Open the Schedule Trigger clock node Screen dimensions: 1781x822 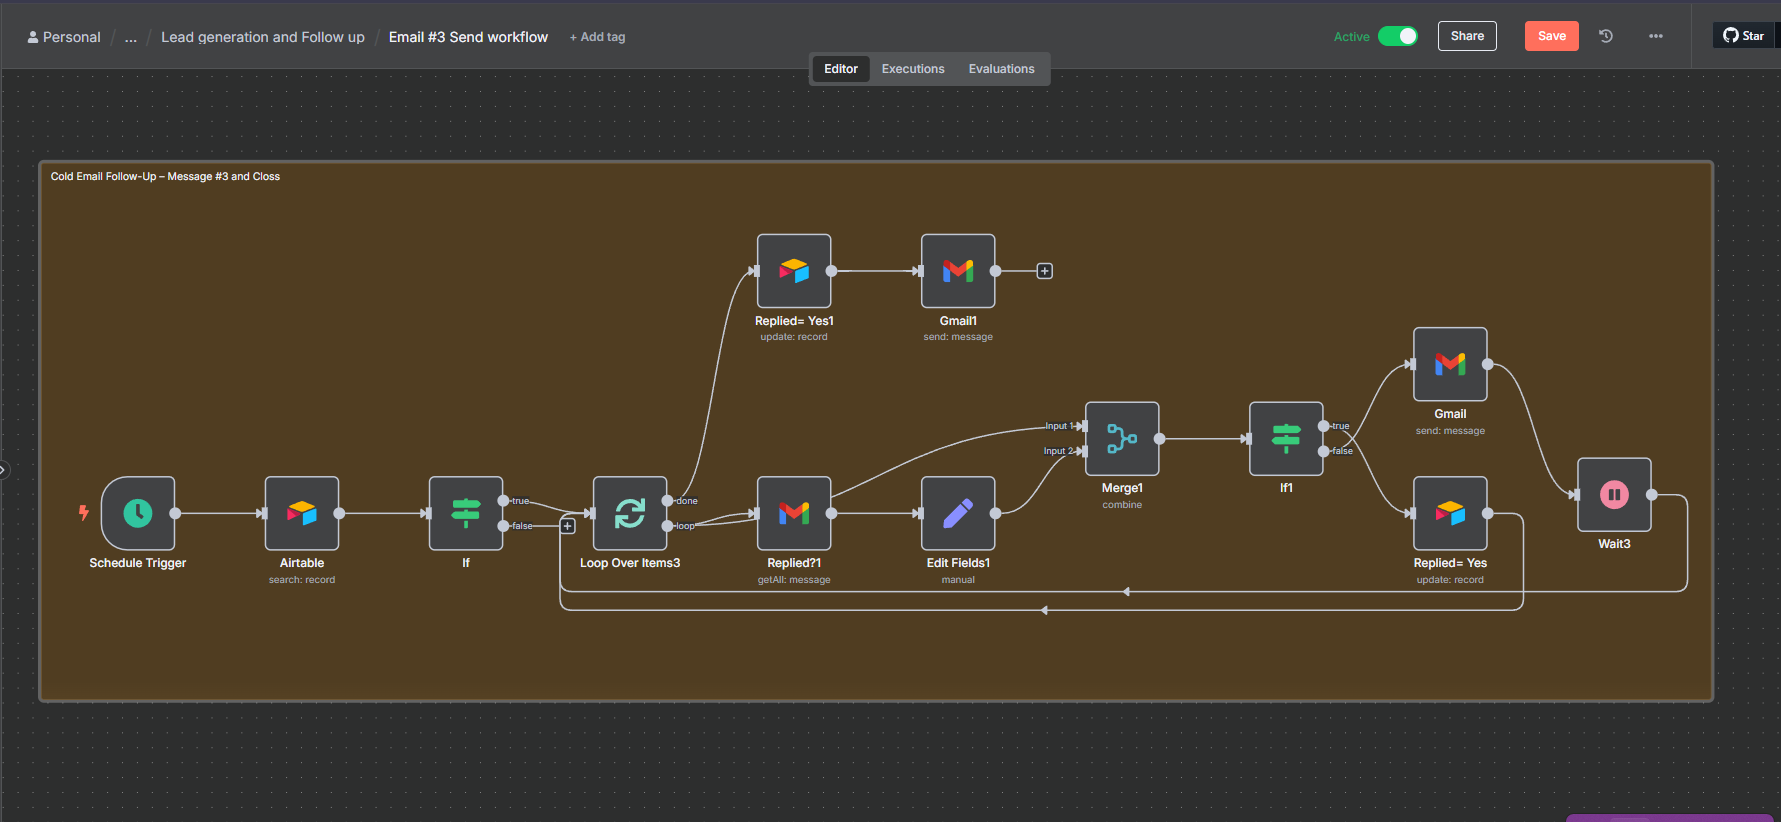138,513
